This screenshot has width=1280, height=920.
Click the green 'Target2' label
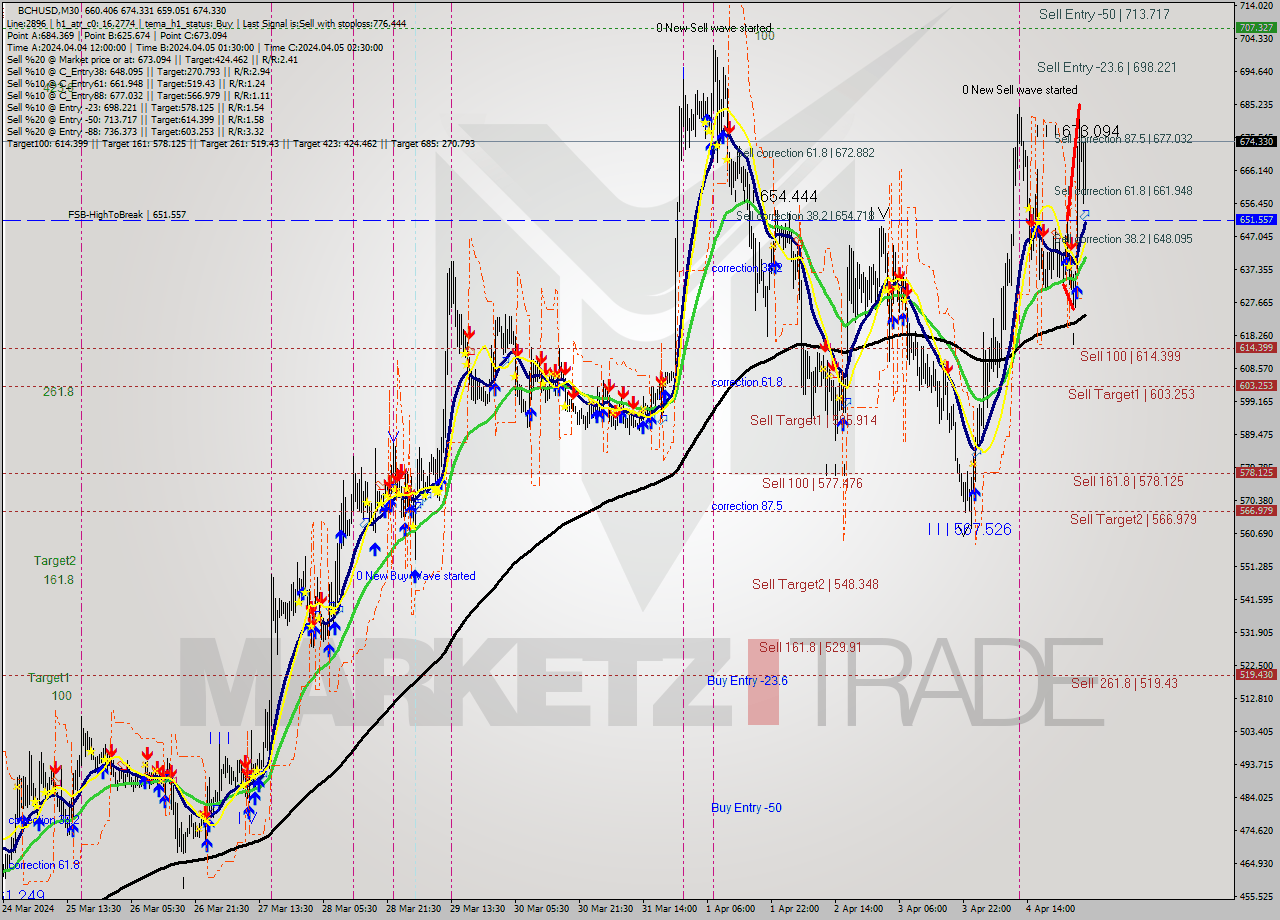coord(54,561)
